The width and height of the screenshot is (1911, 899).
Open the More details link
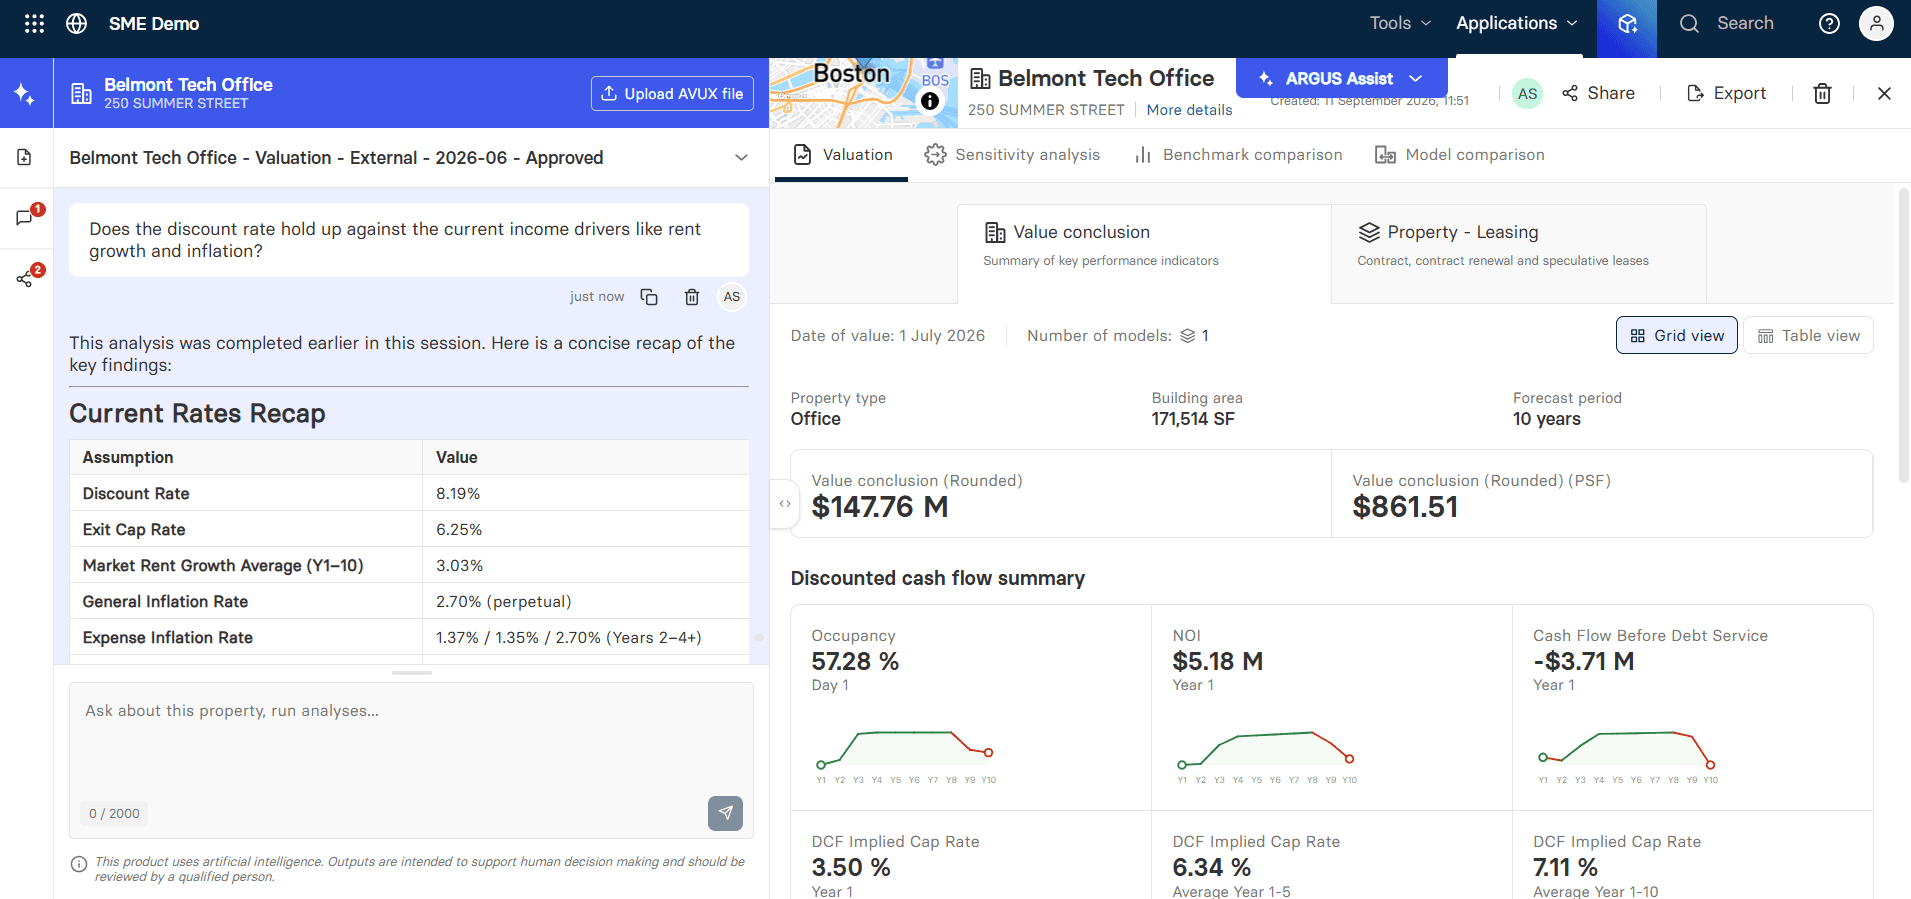pyautogui.click(x=1189, y=110)
